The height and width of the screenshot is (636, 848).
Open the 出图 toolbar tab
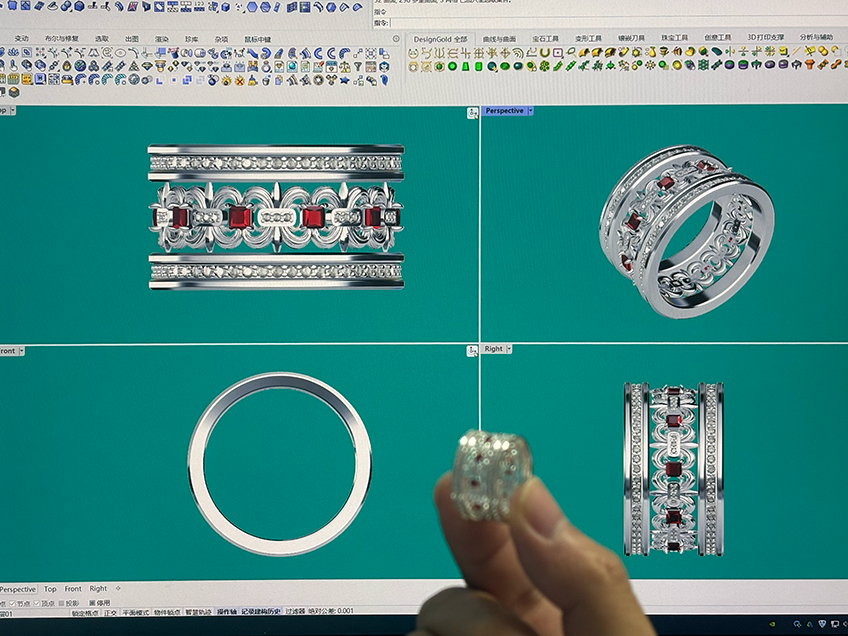coord(131,39)
